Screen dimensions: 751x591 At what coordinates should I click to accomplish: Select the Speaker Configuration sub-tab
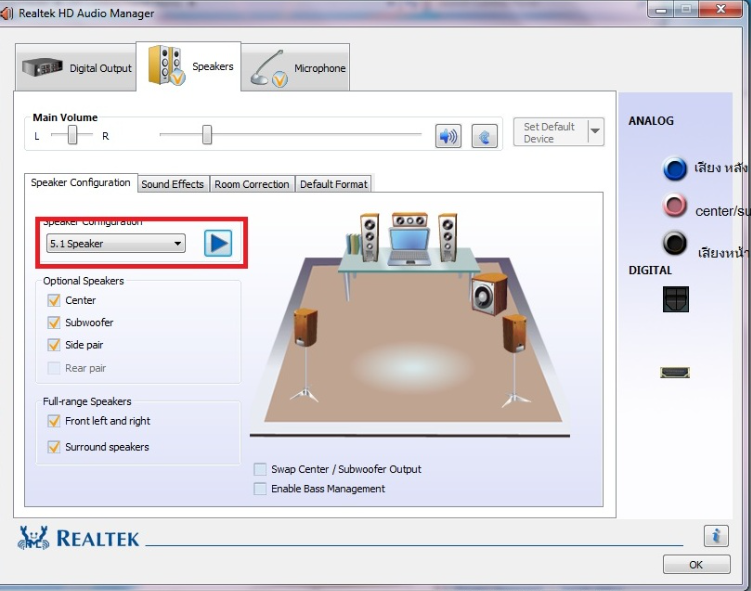pos(80,182)
